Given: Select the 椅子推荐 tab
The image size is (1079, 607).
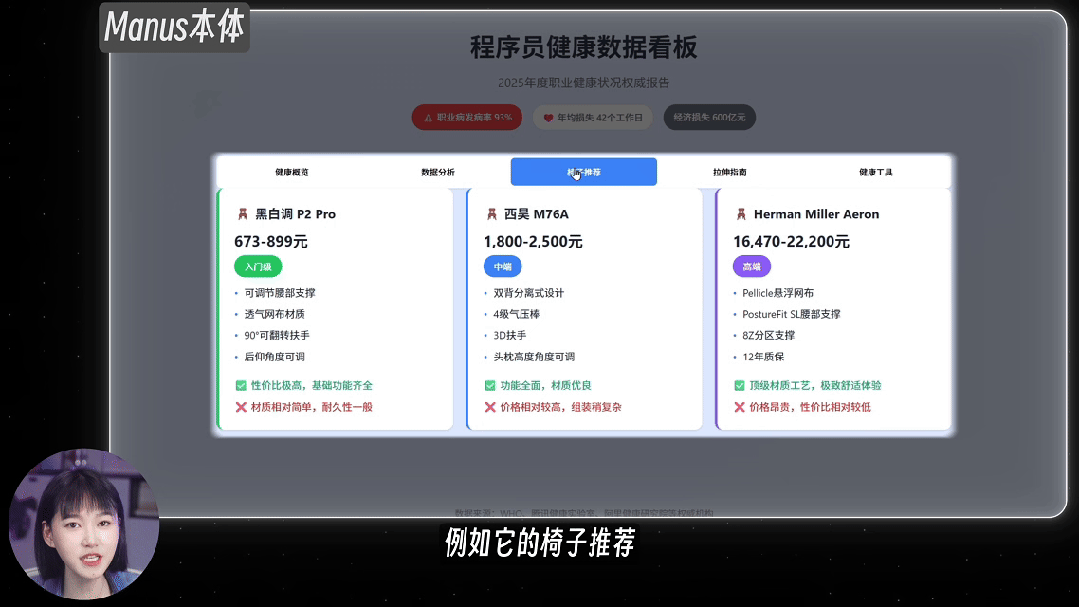Looking at the screenshot, I should [x=584, y=172].
